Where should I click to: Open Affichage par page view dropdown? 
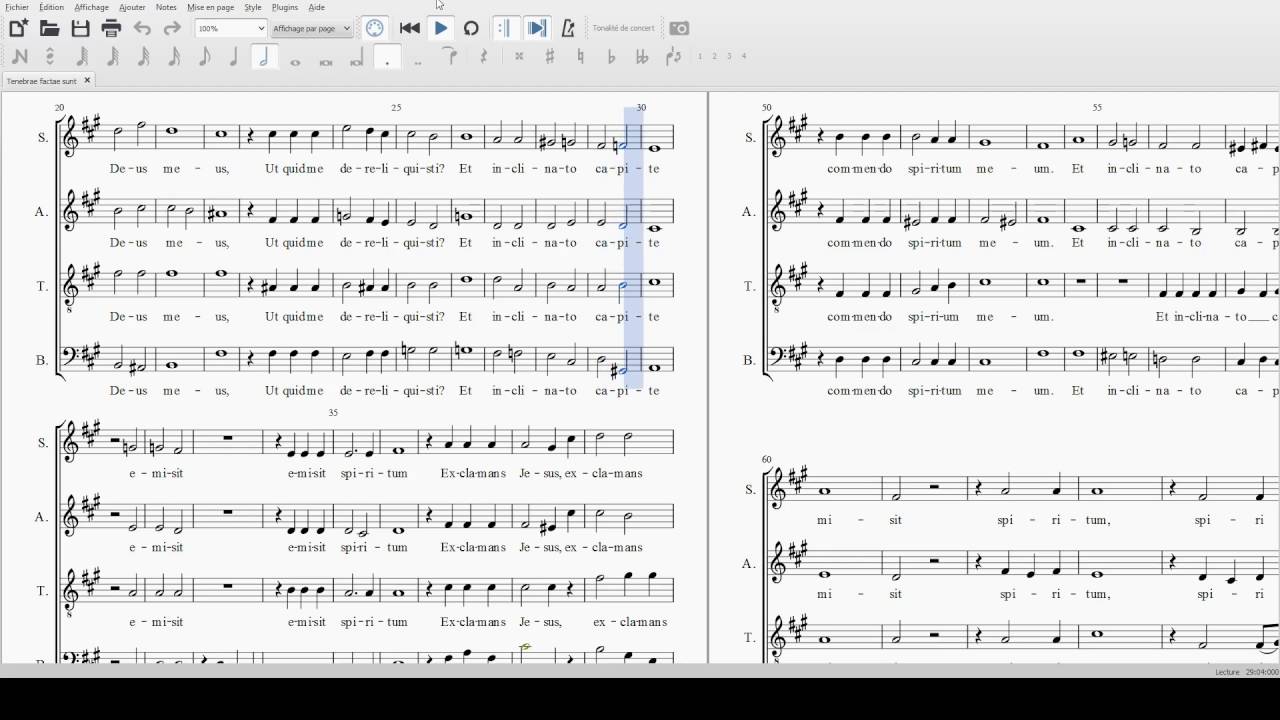coord(312,29)
